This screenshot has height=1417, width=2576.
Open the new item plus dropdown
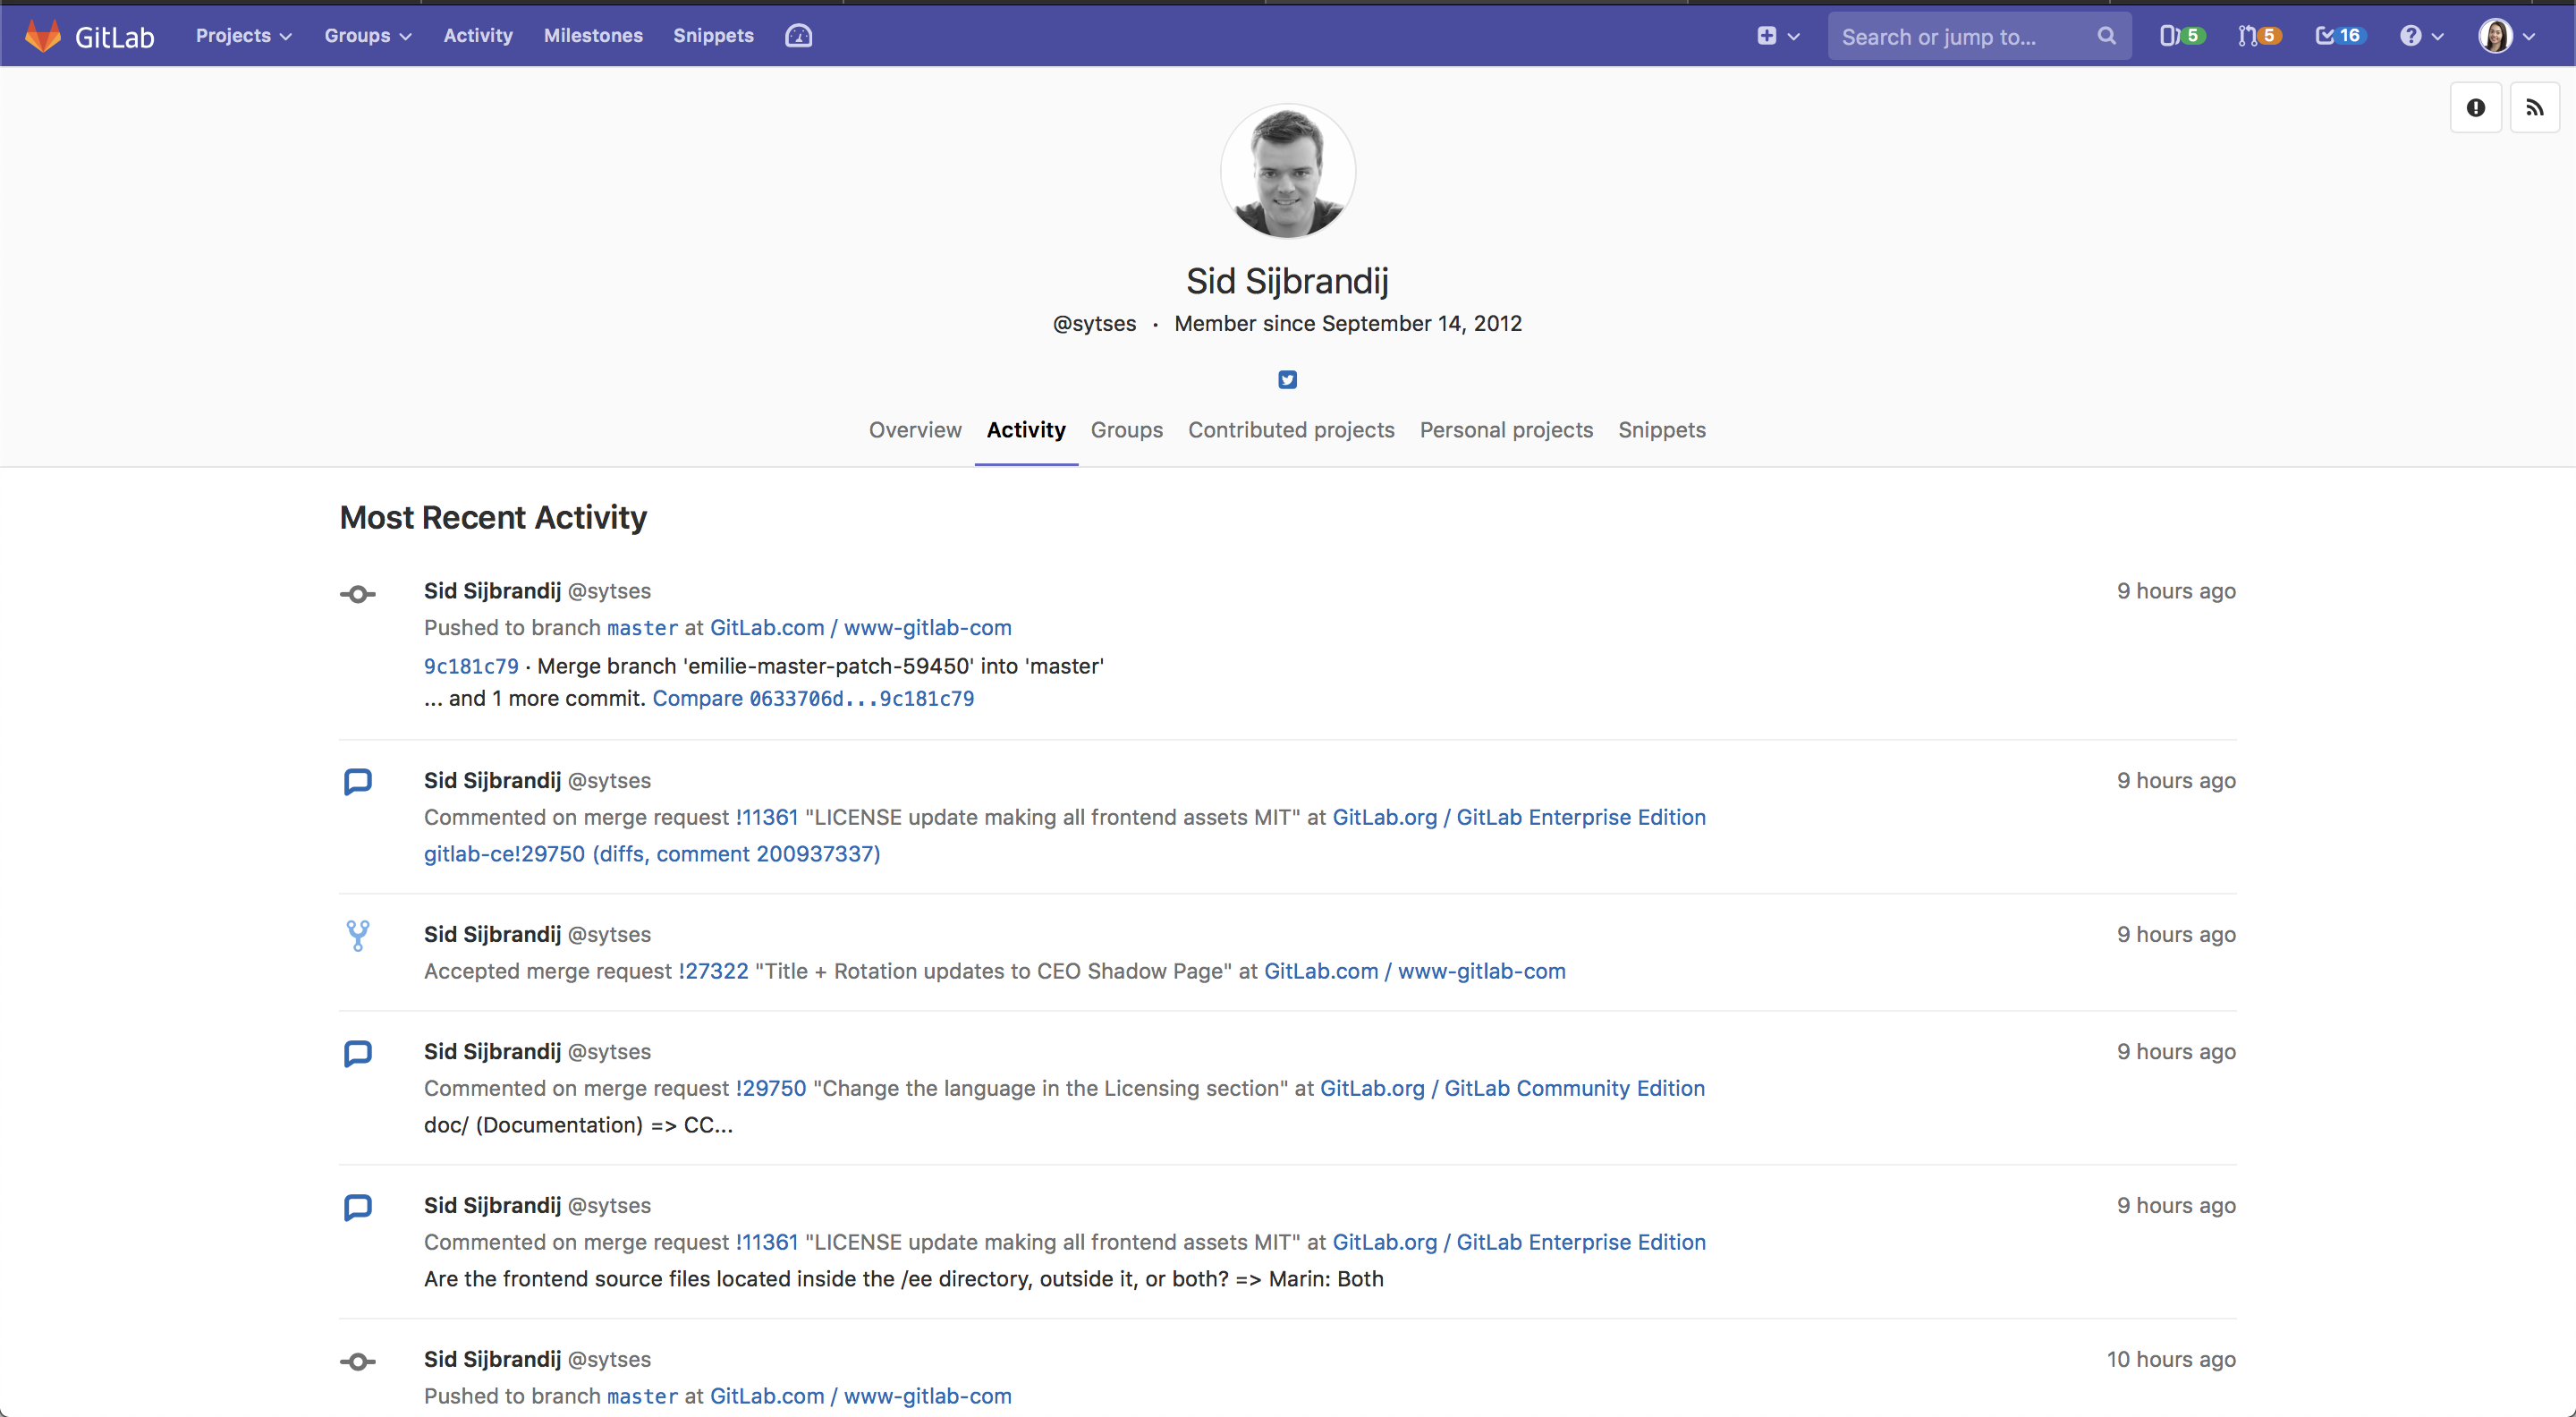1777,36
